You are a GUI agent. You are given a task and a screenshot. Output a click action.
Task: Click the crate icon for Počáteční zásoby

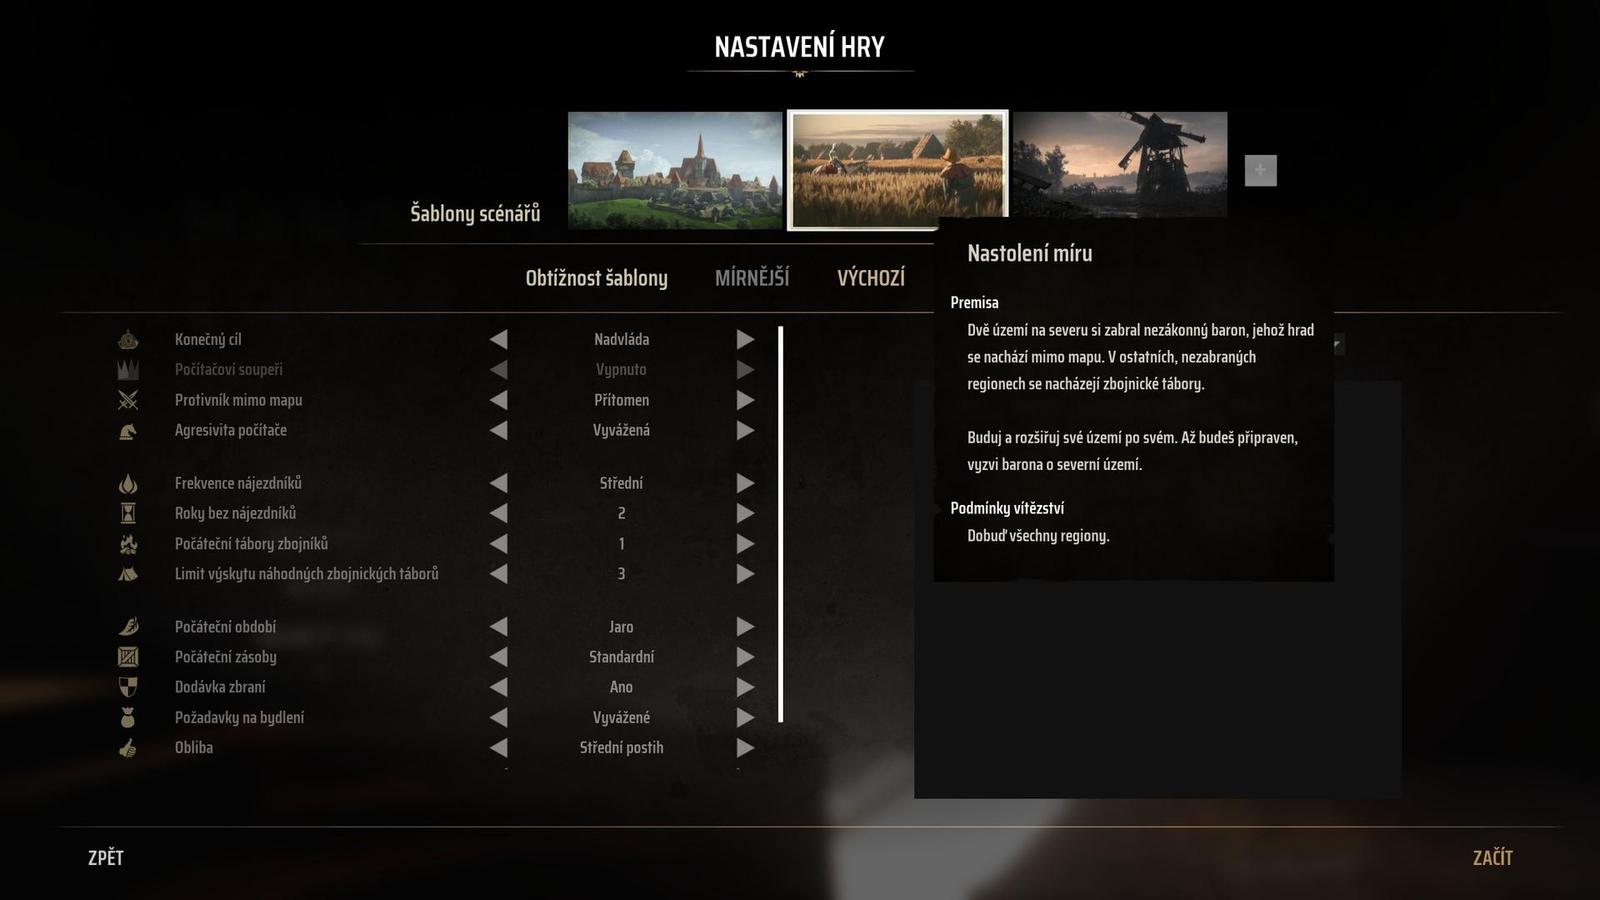[128, 657]
